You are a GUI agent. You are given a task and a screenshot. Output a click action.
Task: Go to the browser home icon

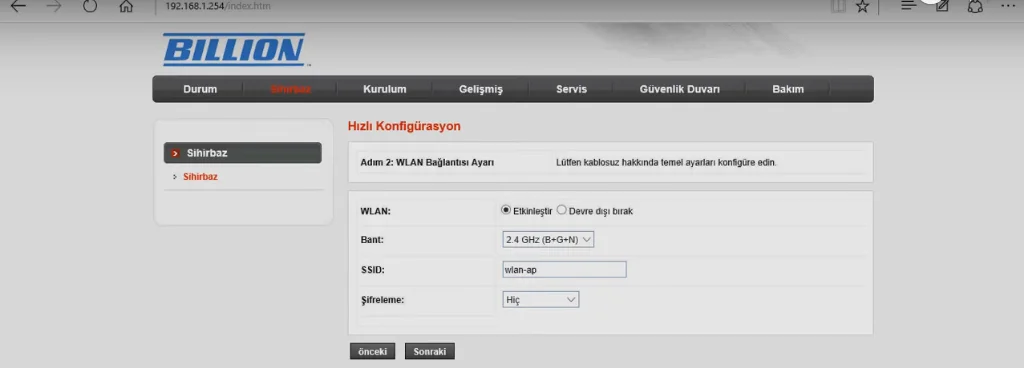126,7
